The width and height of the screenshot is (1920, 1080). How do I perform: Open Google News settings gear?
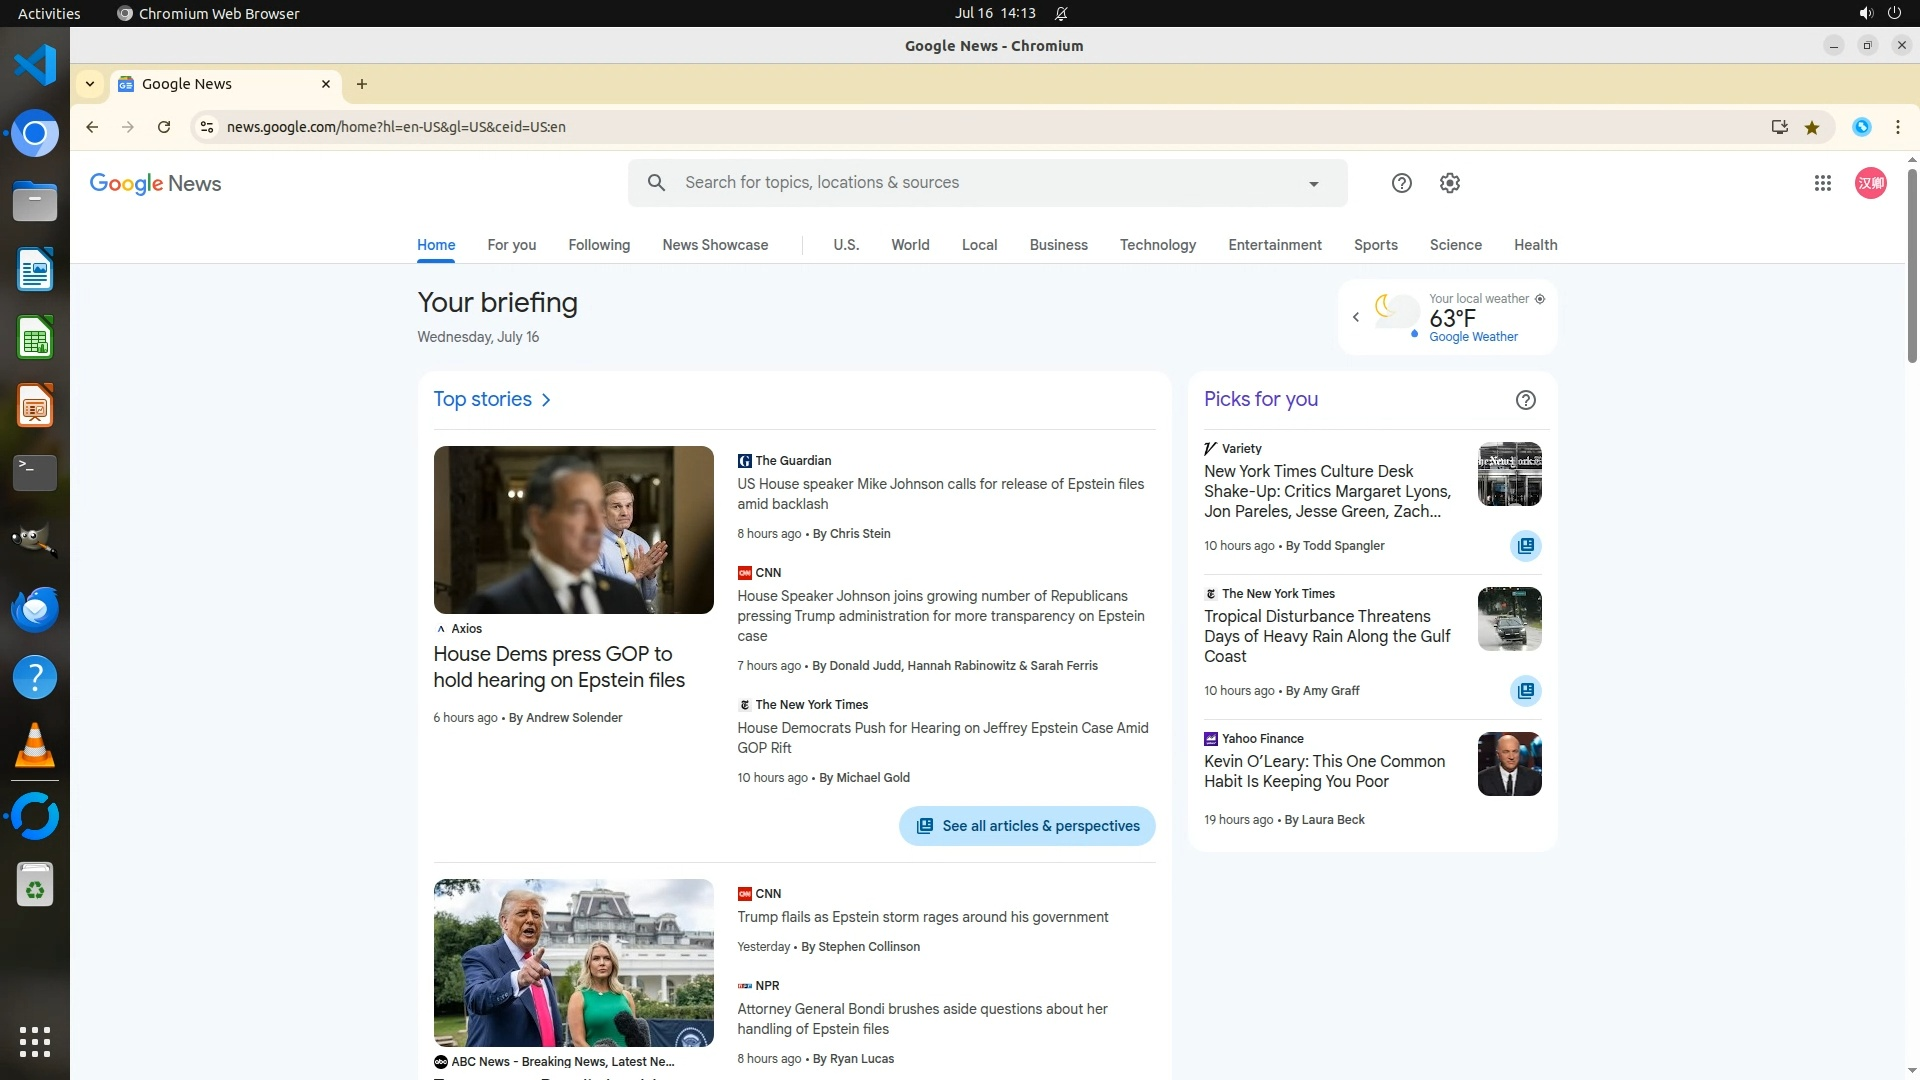coord(1449,183)
